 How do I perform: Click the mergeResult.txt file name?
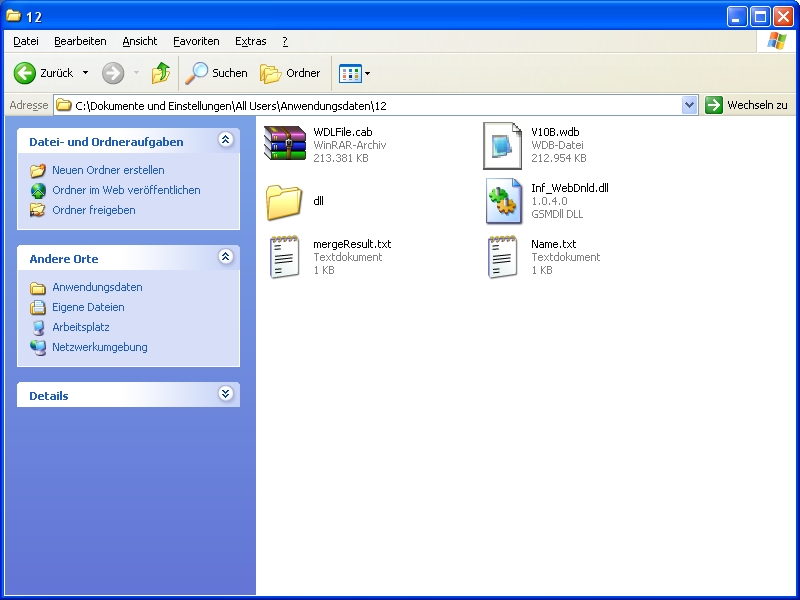[352, 244]
